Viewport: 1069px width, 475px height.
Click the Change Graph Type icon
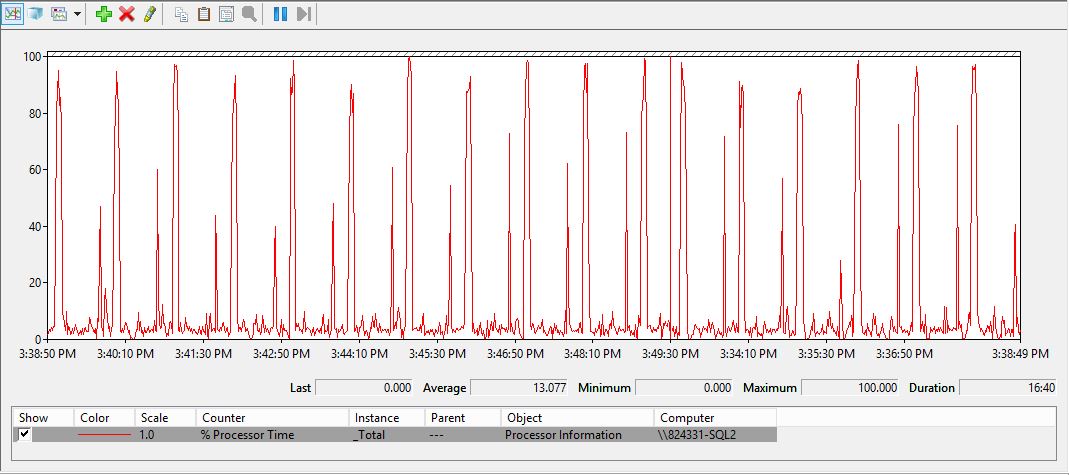tap(59, 14)
